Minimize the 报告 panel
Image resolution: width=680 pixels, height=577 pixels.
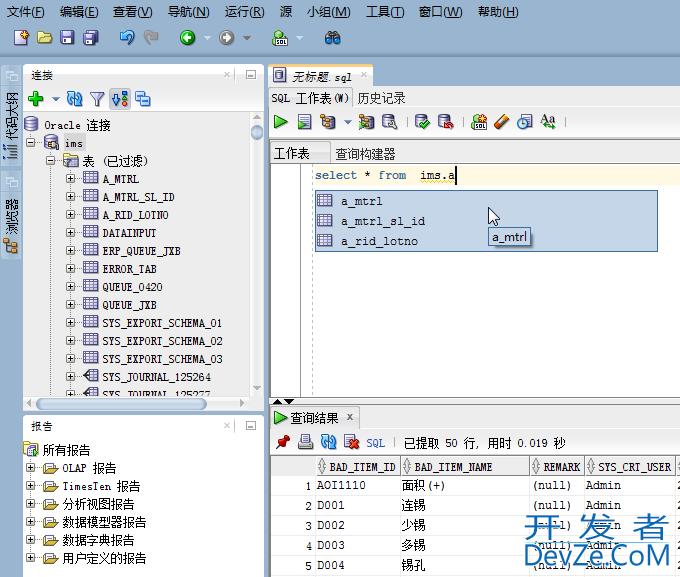coord(251,426)
